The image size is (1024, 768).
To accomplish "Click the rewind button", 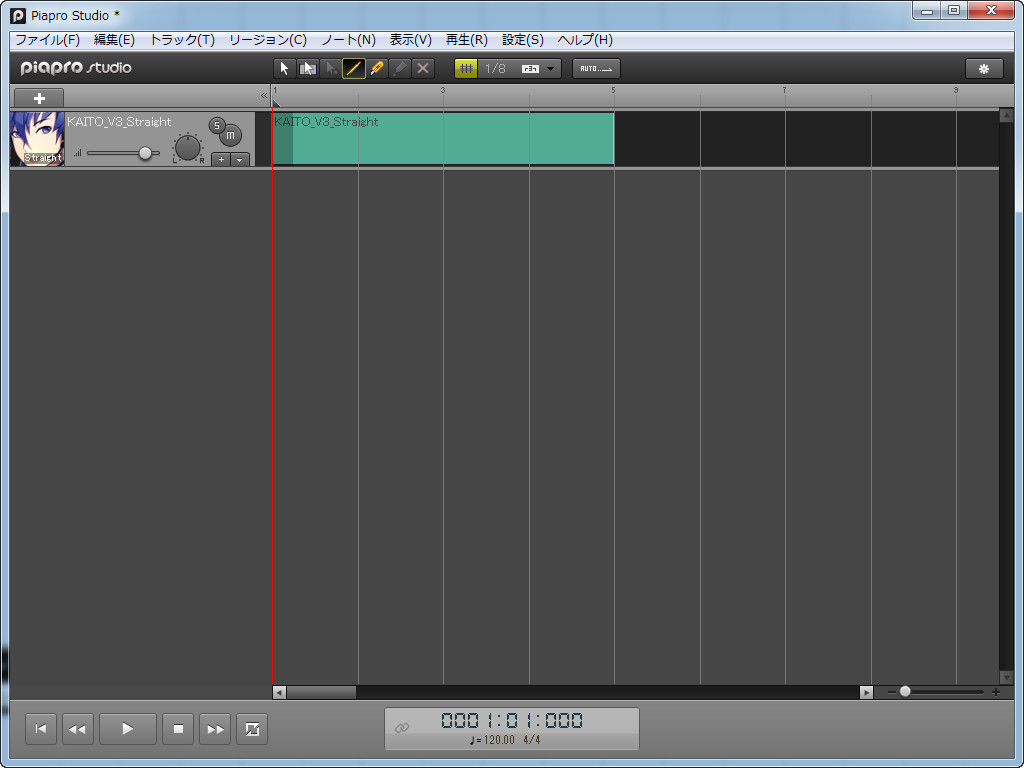I will coord(77,729).
